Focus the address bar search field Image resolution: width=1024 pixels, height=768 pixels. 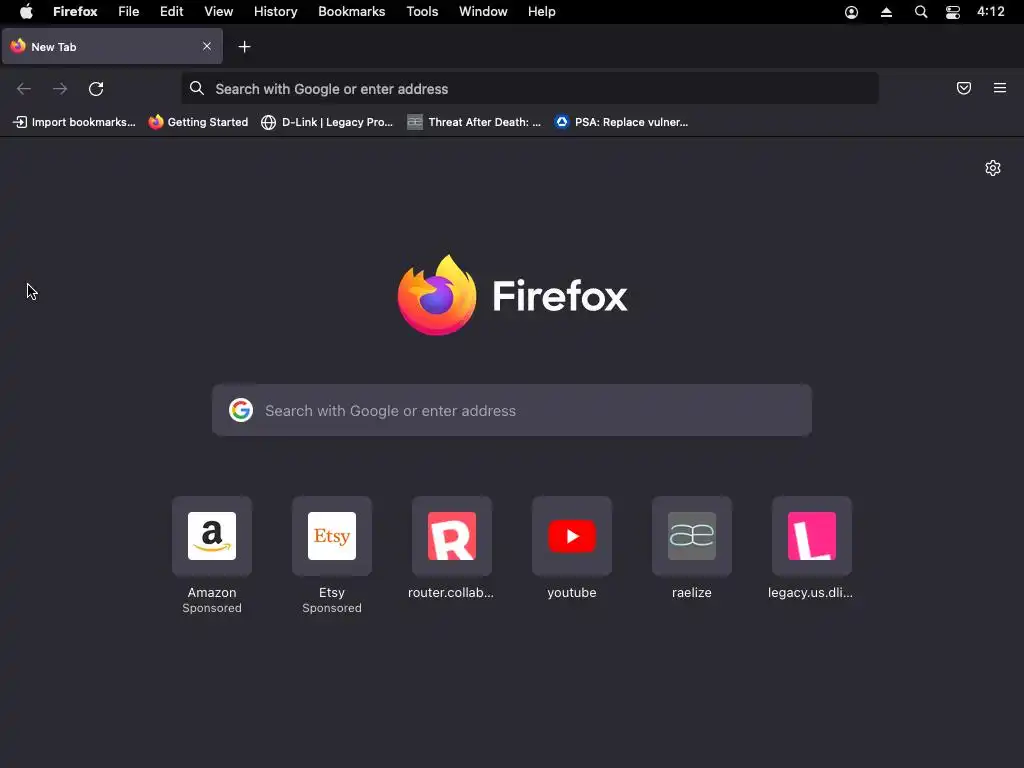click(530, 89)
